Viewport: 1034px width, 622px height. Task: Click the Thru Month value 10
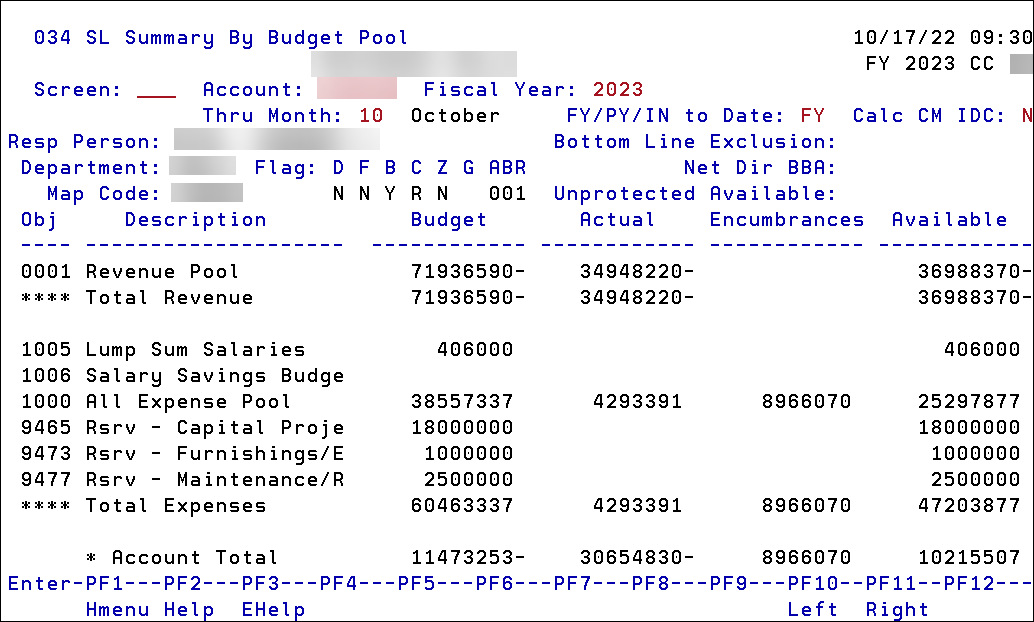[x=369, y=115]
